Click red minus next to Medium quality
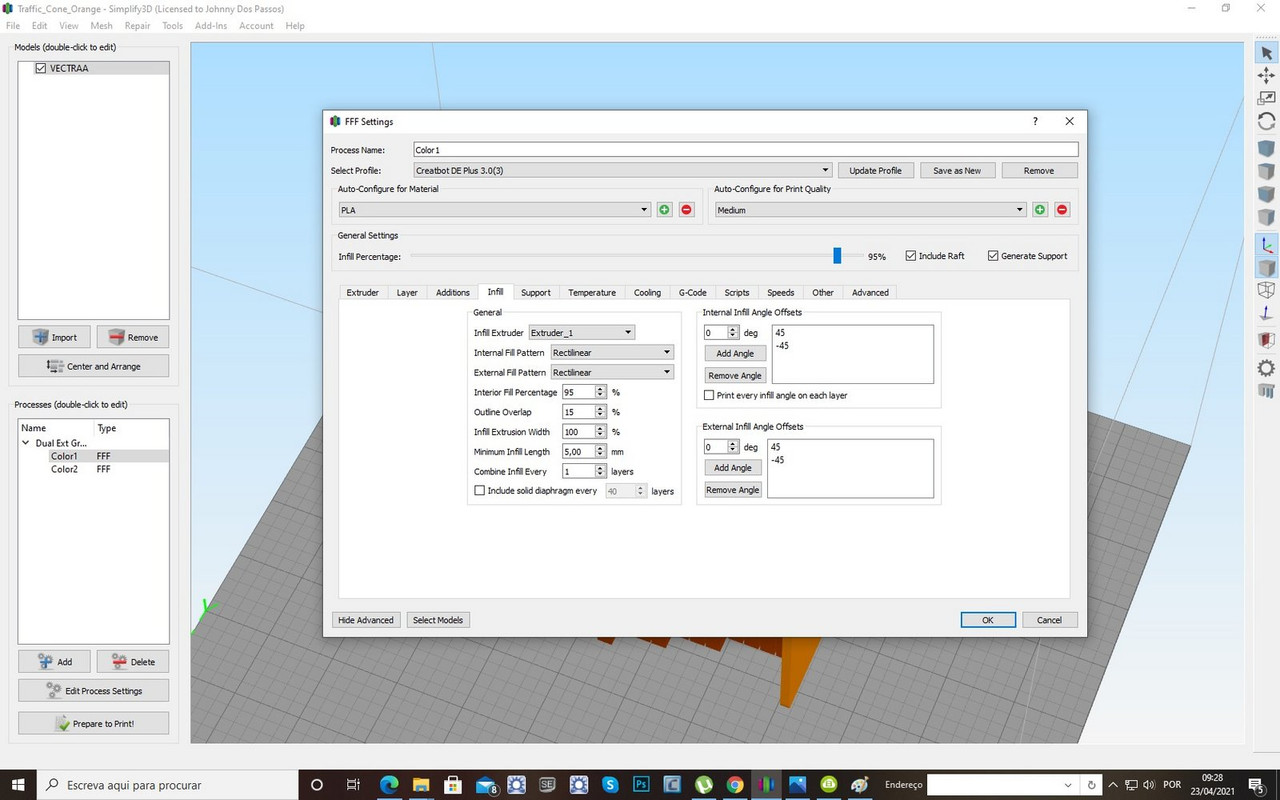The height and width of the screenshot is (800, 1280). point(1062,210)
